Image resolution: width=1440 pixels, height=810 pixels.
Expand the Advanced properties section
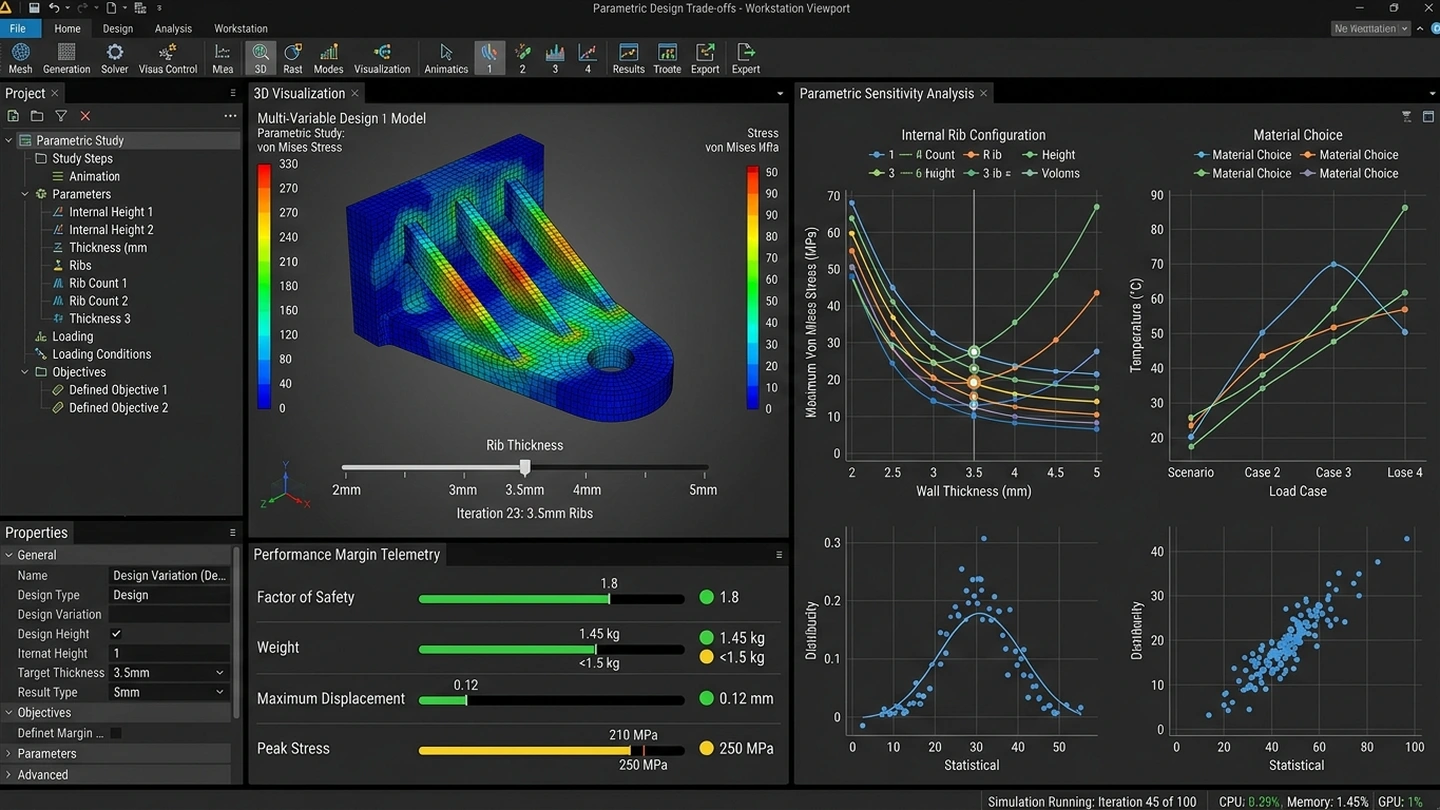[x=9, y=775]
